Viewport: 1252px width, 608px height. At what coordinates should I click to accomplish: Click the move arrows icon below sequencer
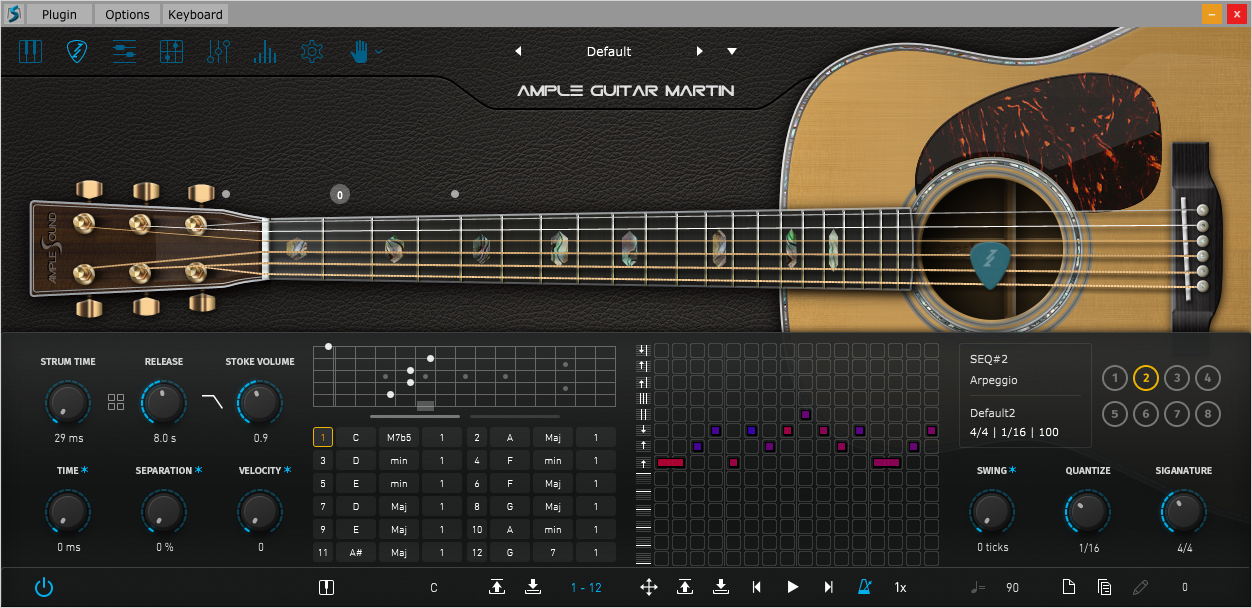[x=648, y=587]
